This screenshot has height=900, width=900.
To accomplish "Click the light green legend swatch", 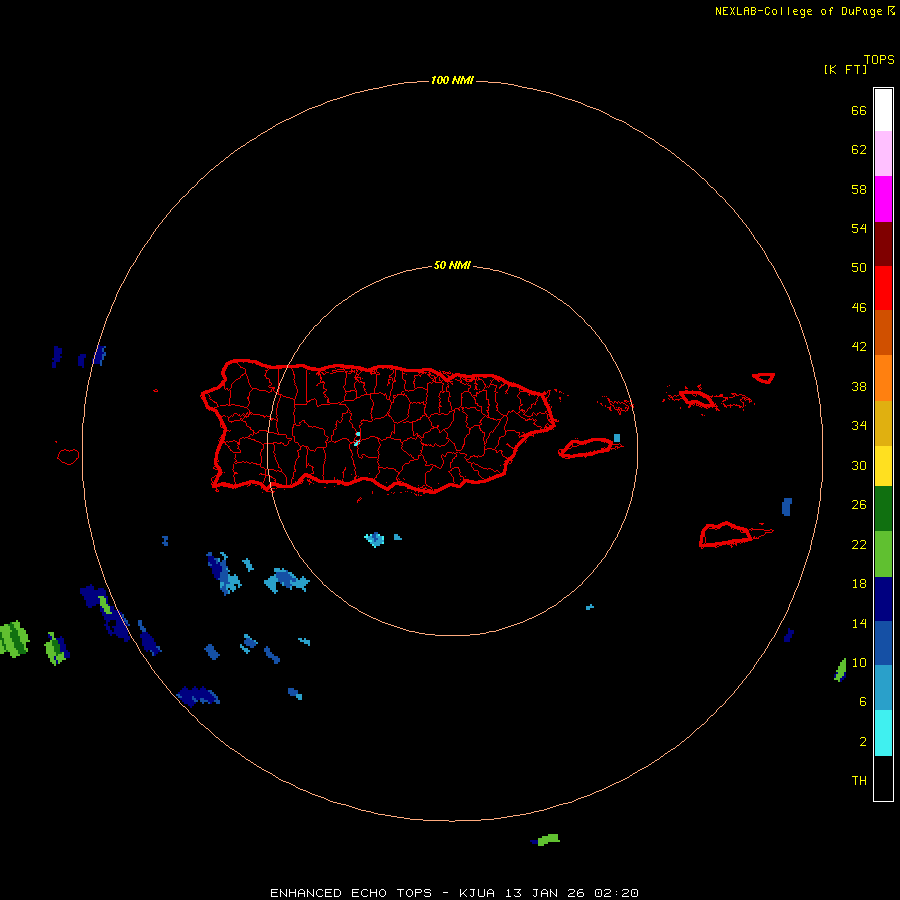I will click(883, 553).
